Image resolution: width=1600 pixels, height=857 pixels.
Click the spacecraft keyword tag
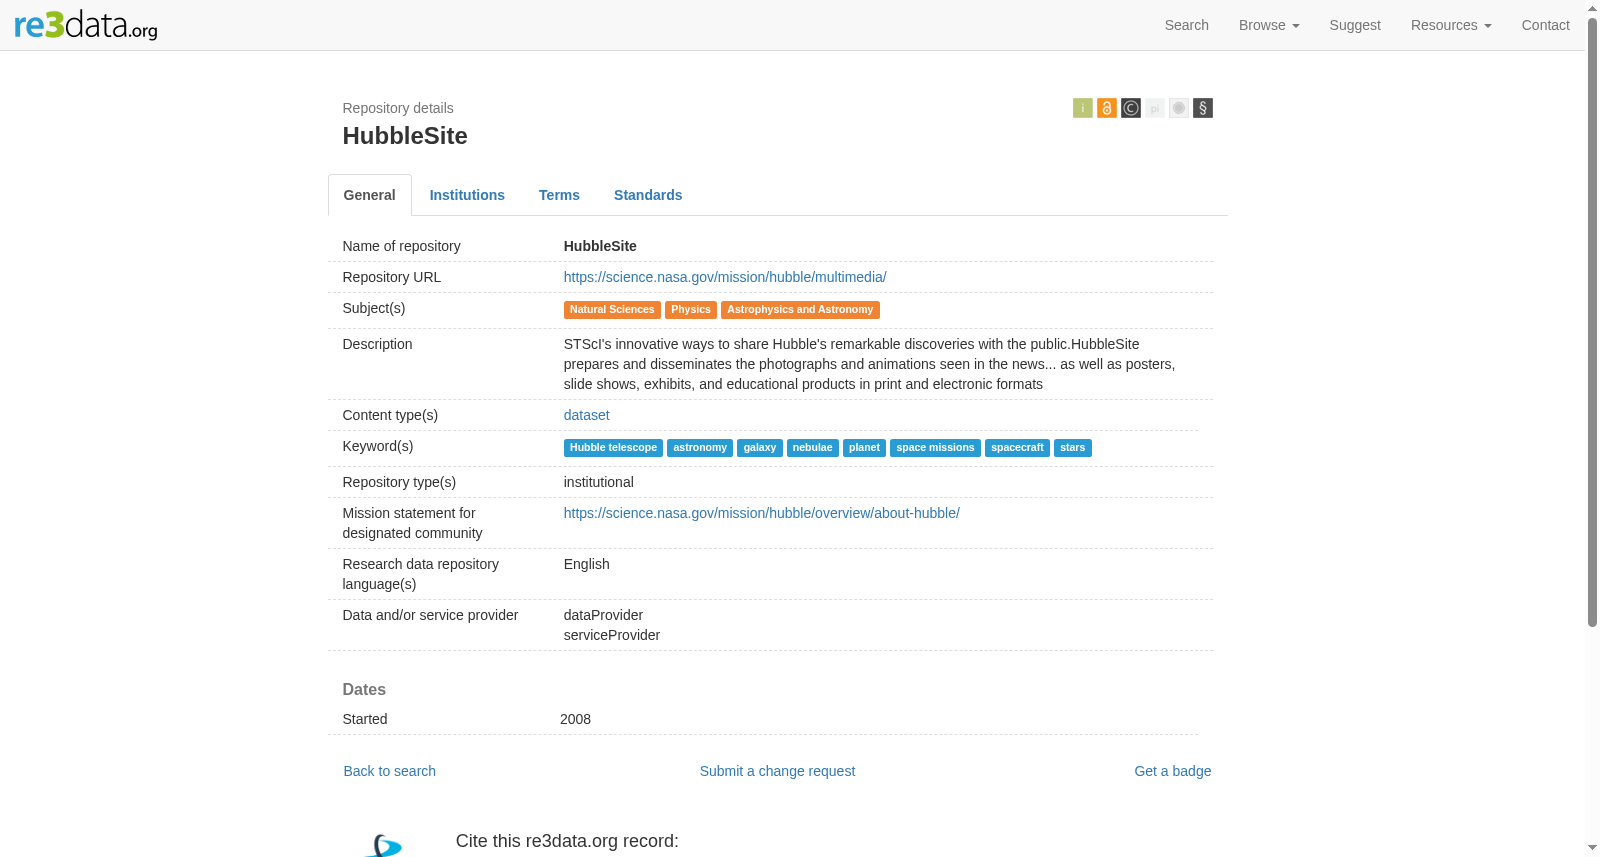click(x=1018, y=448)
